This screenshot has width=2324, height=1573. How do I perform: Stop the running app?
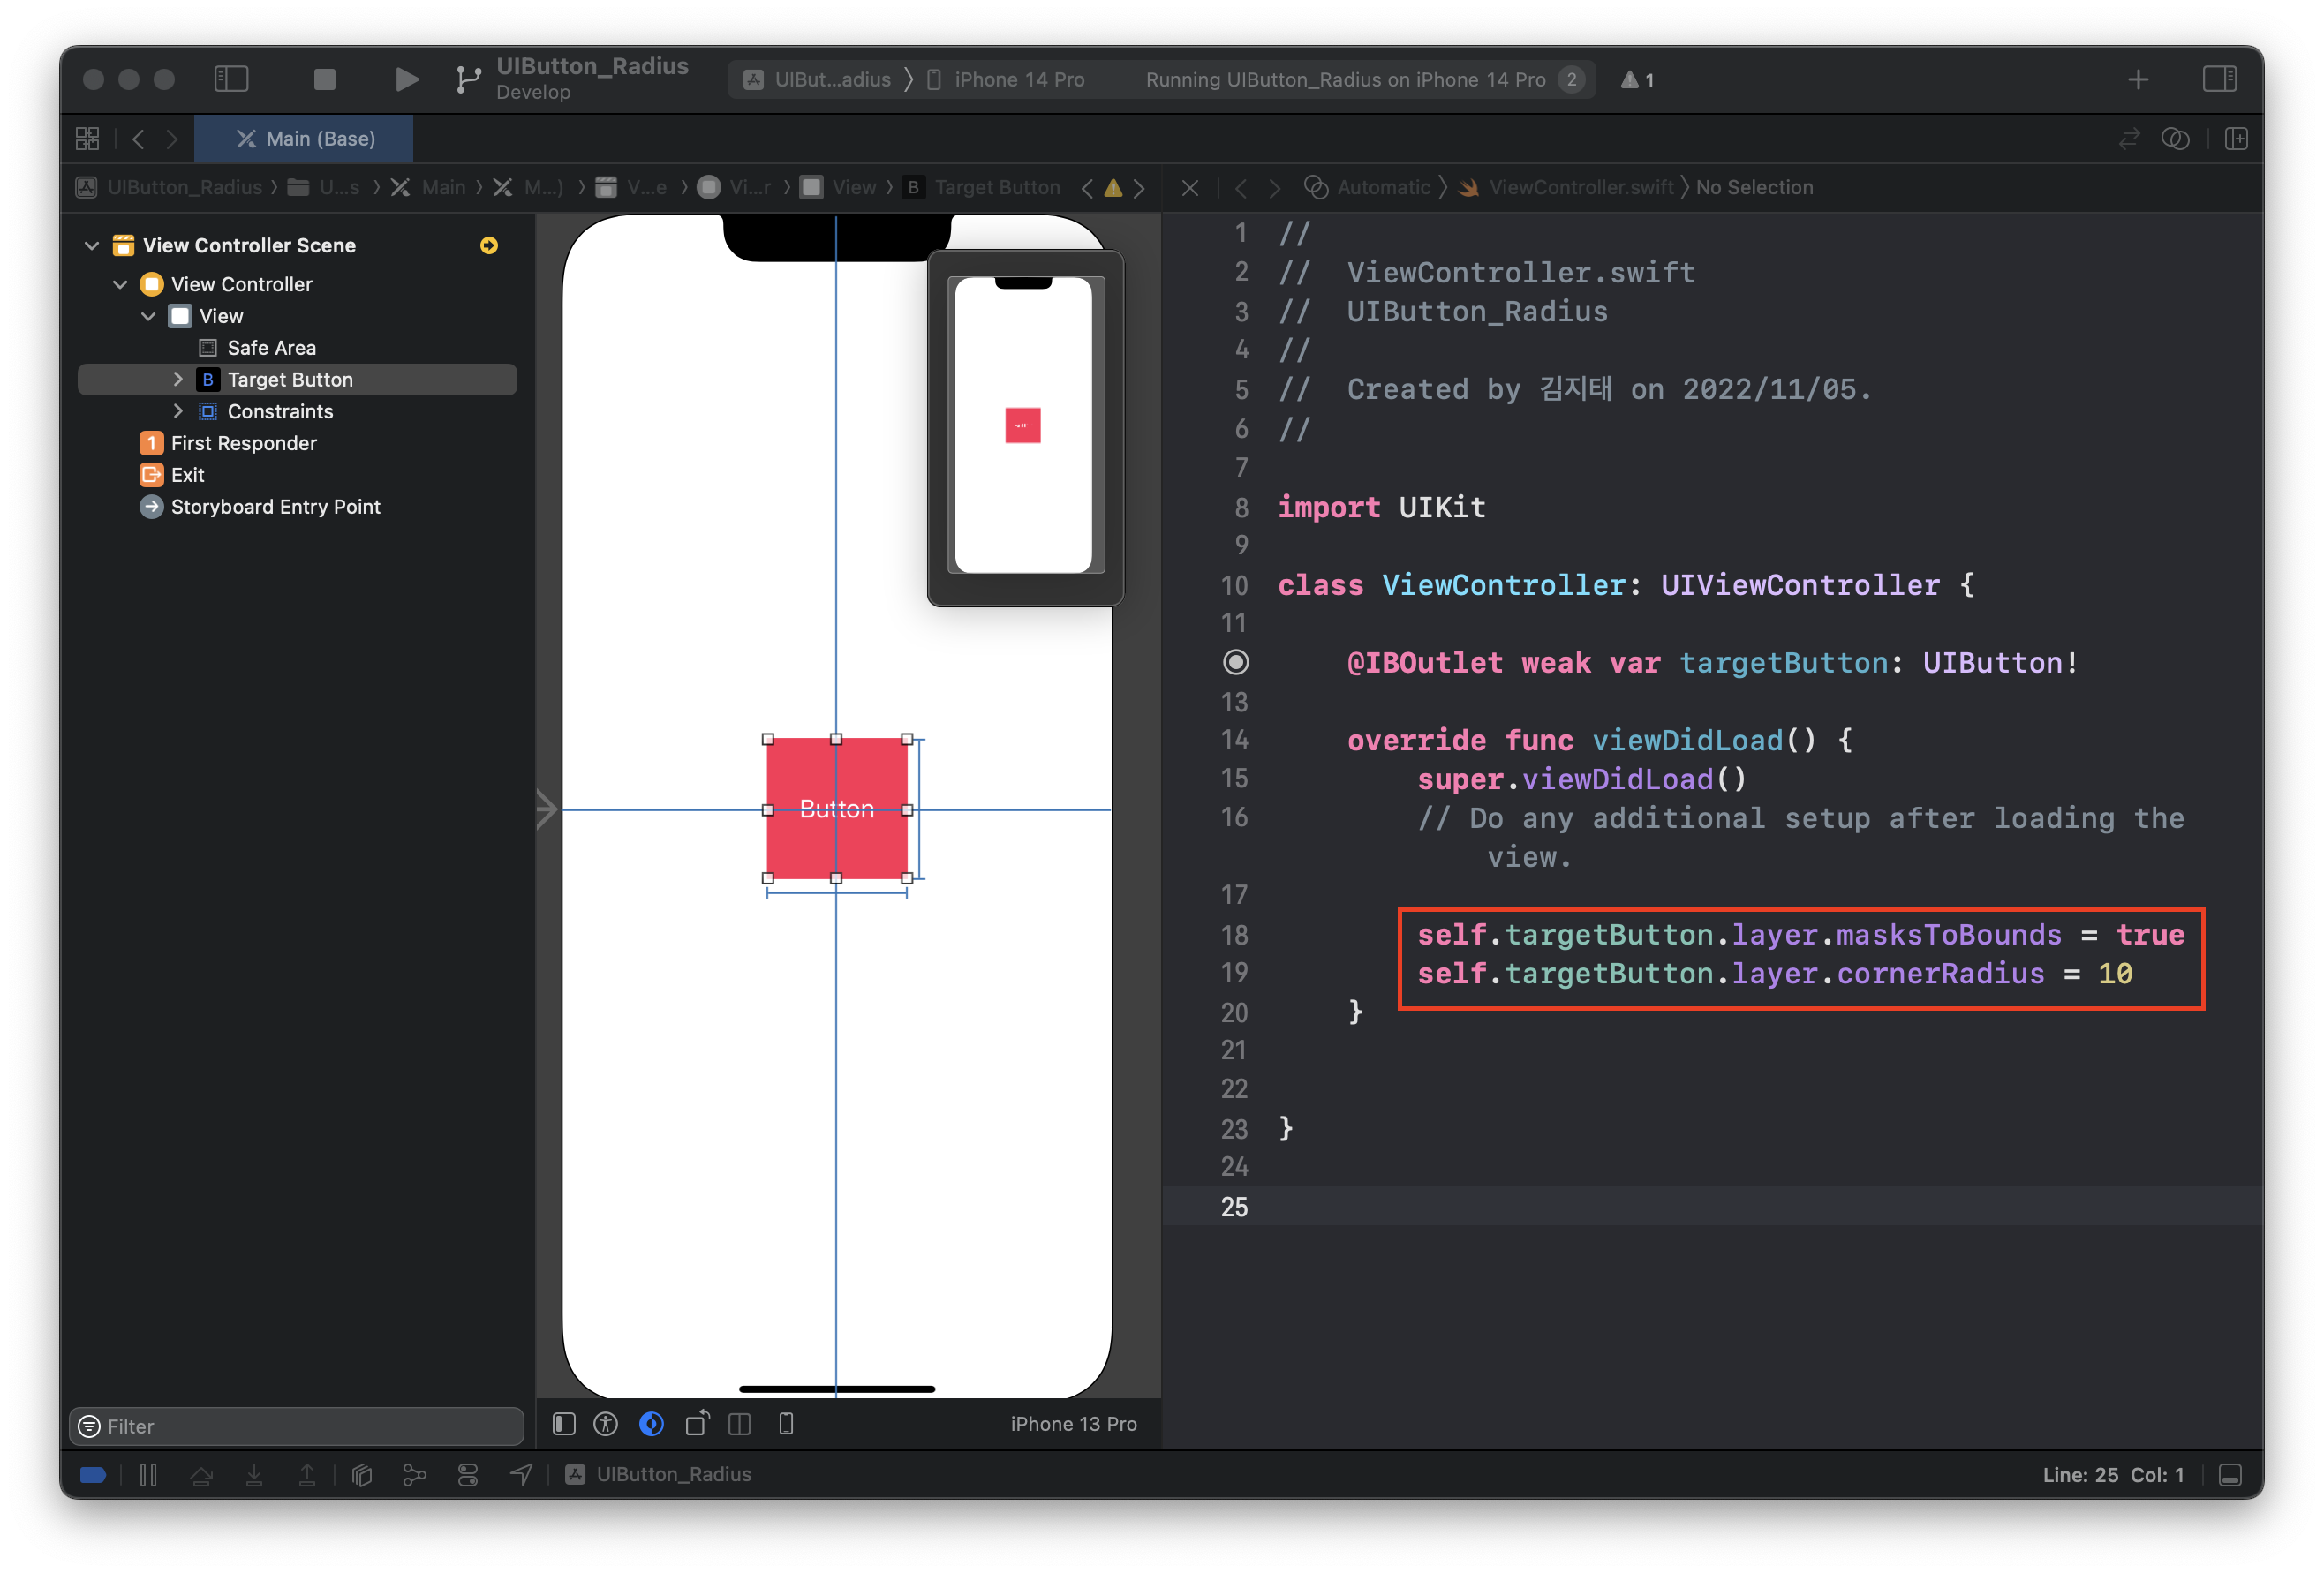tap(324, 79)
